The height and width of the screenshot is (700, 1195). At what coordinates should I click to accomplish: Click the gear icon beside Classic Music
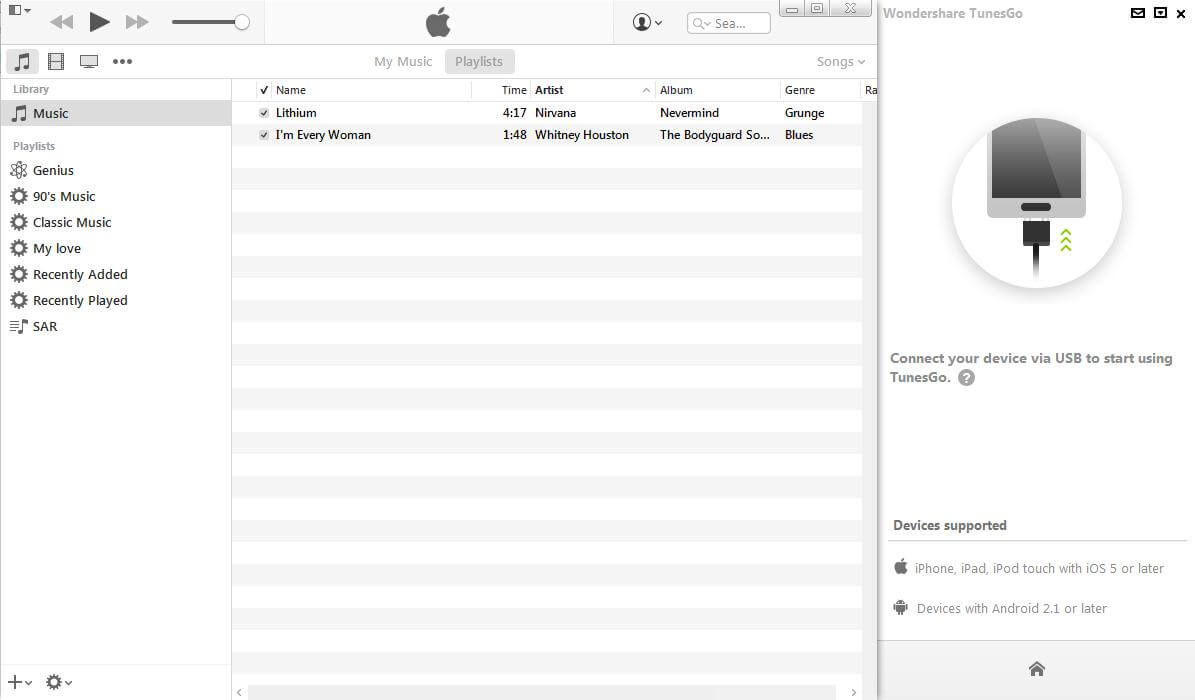point(19,222)
